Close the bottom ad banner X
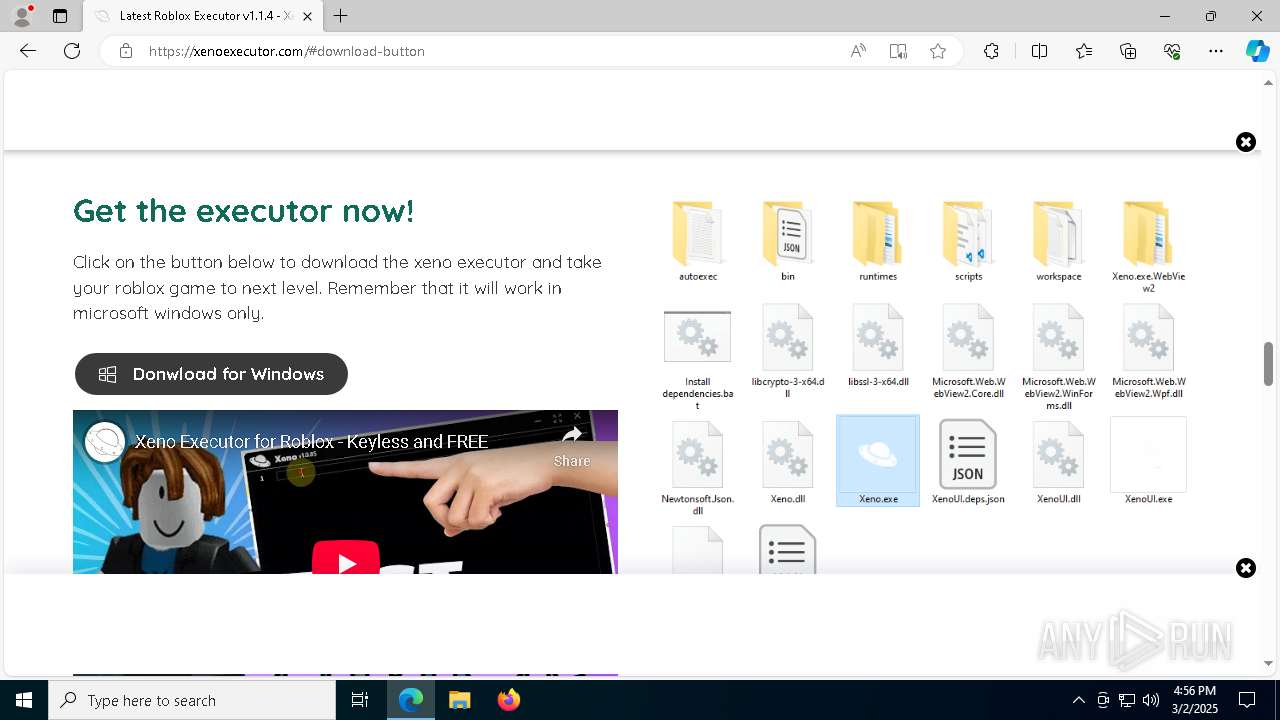The width and height of the screenshot is (1280, 720). tap(1245, 568)
